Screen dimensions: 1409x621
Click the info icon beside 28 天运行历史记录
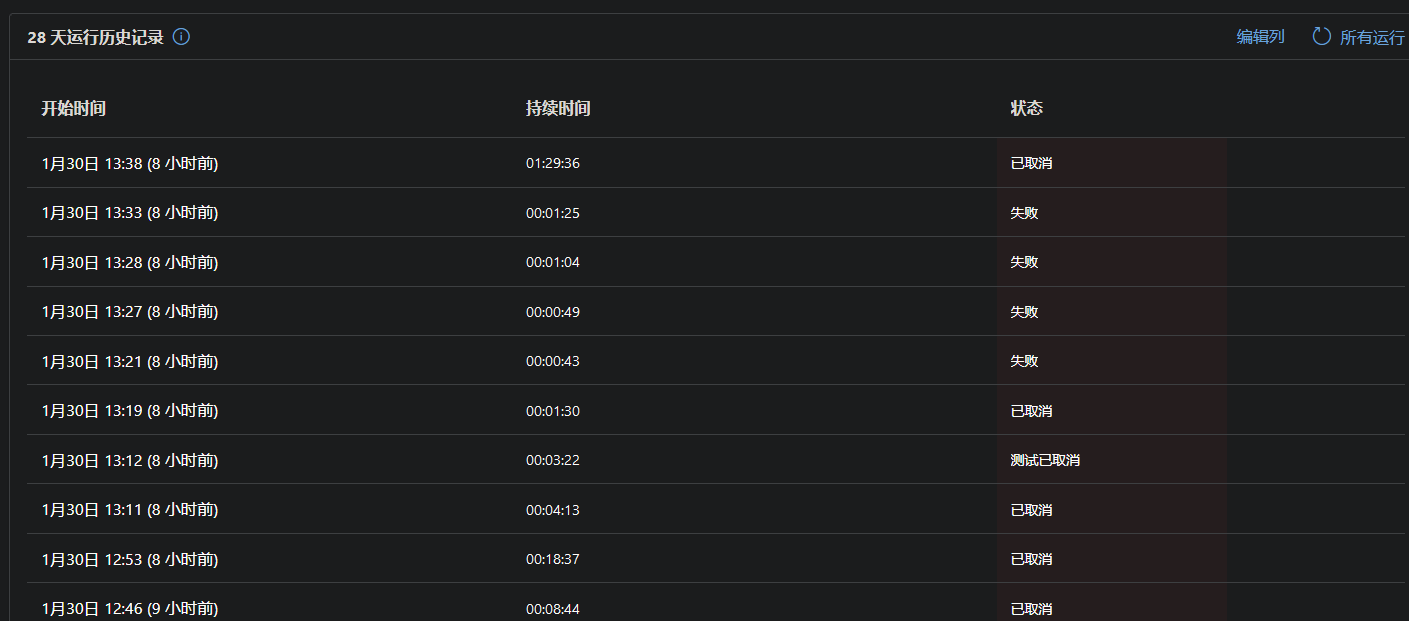pos(181,37)
